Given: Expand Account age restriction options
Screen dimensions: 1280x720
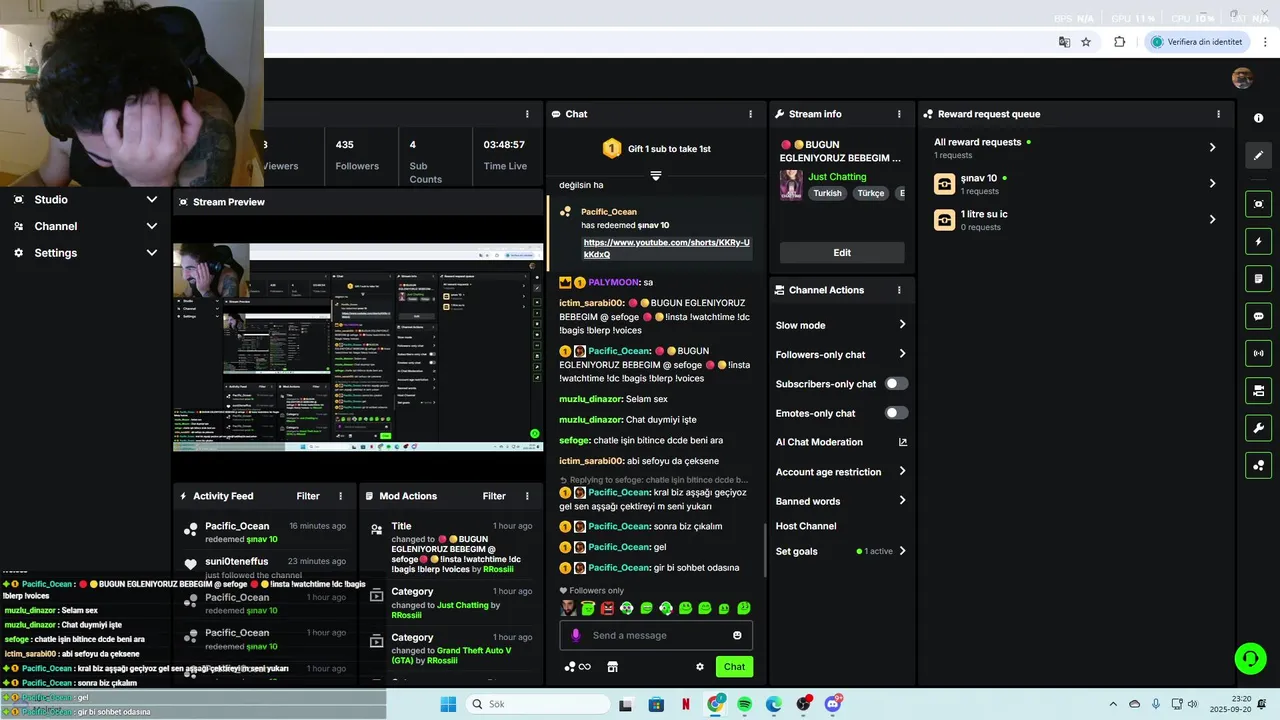Looking at the screenshot, I should [x=902, y=471].
